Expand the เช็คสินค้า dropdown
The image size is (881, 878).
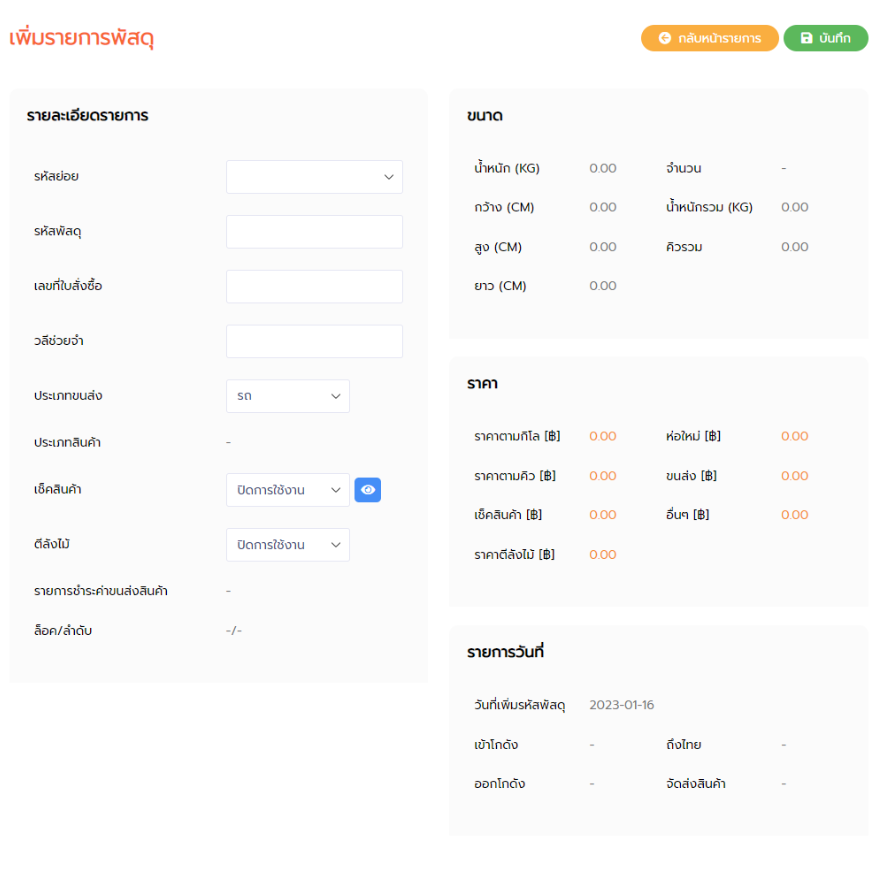pos(288,490)
